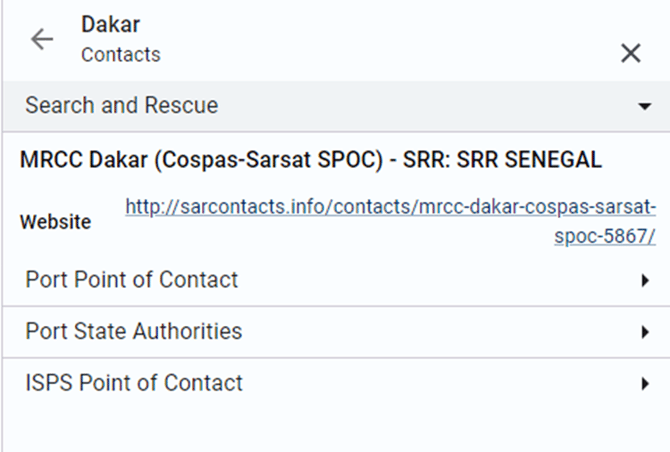This screenshot has height=452, width=670.
Task: Open the sarcontacts.info website link
Action: (390, 208)
